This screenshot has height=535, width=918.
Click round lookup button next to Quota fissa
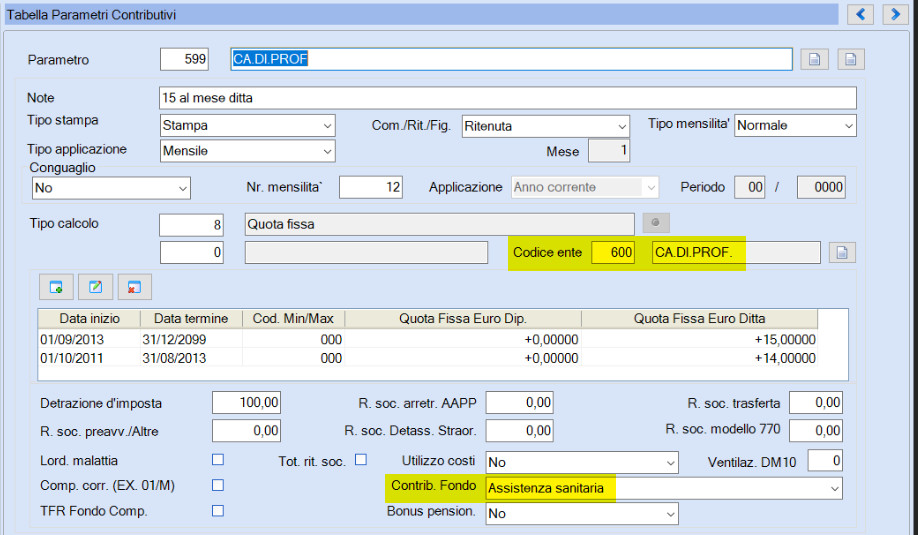point(656,223)
